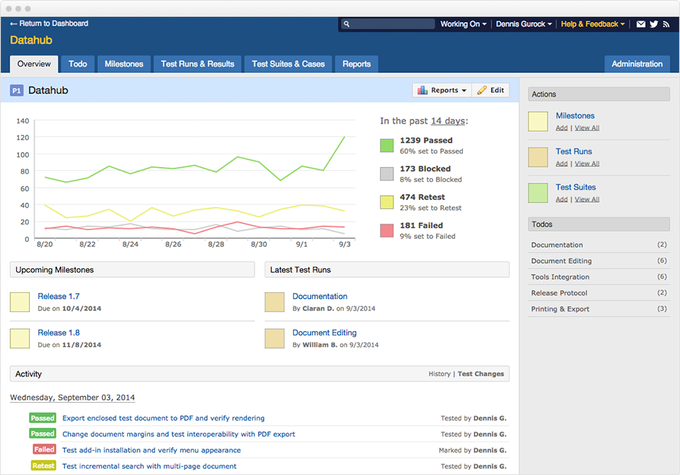Click View All under Test Runs
The image size is (680, 475).
[x=587, y=164]
